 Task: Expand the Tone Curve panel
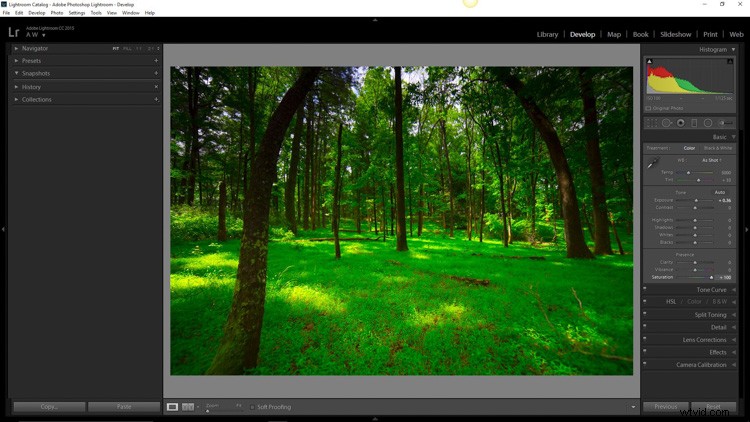pyautogui.click(x=733, y=290)
